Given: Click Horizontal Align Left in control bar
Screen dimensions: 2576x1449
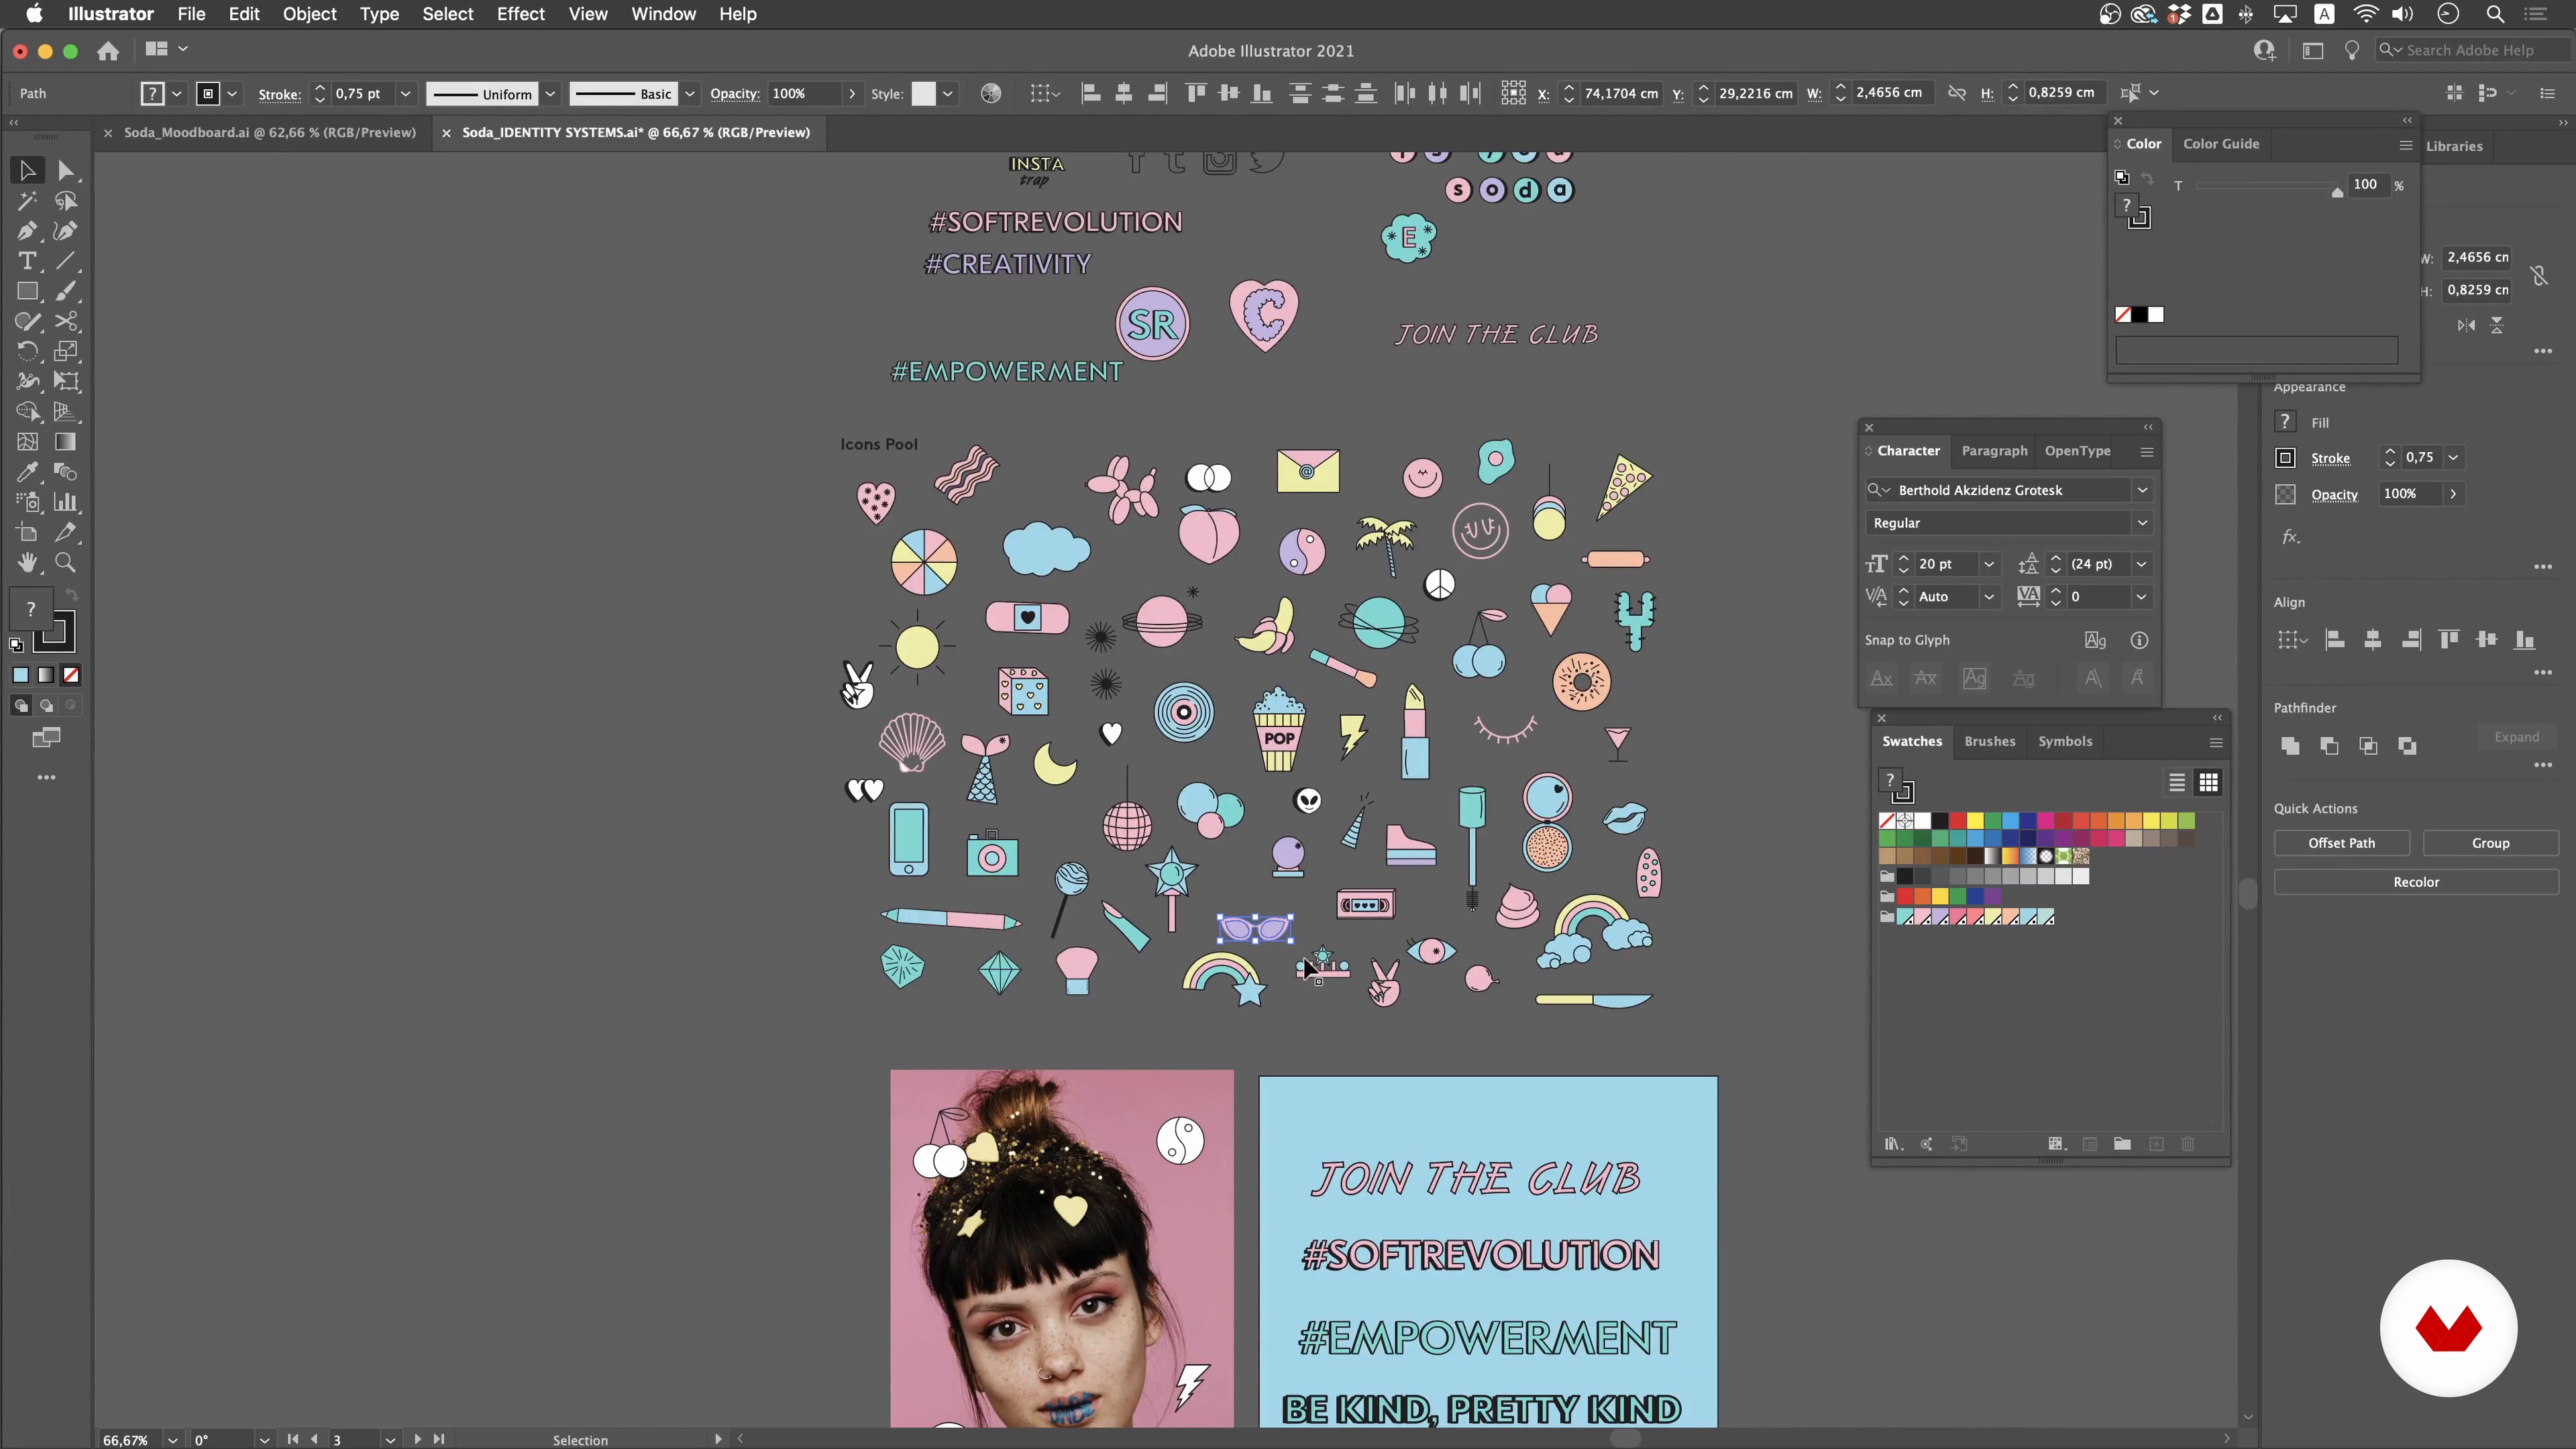Looking at the screenshot, I should coord(1091,93).
